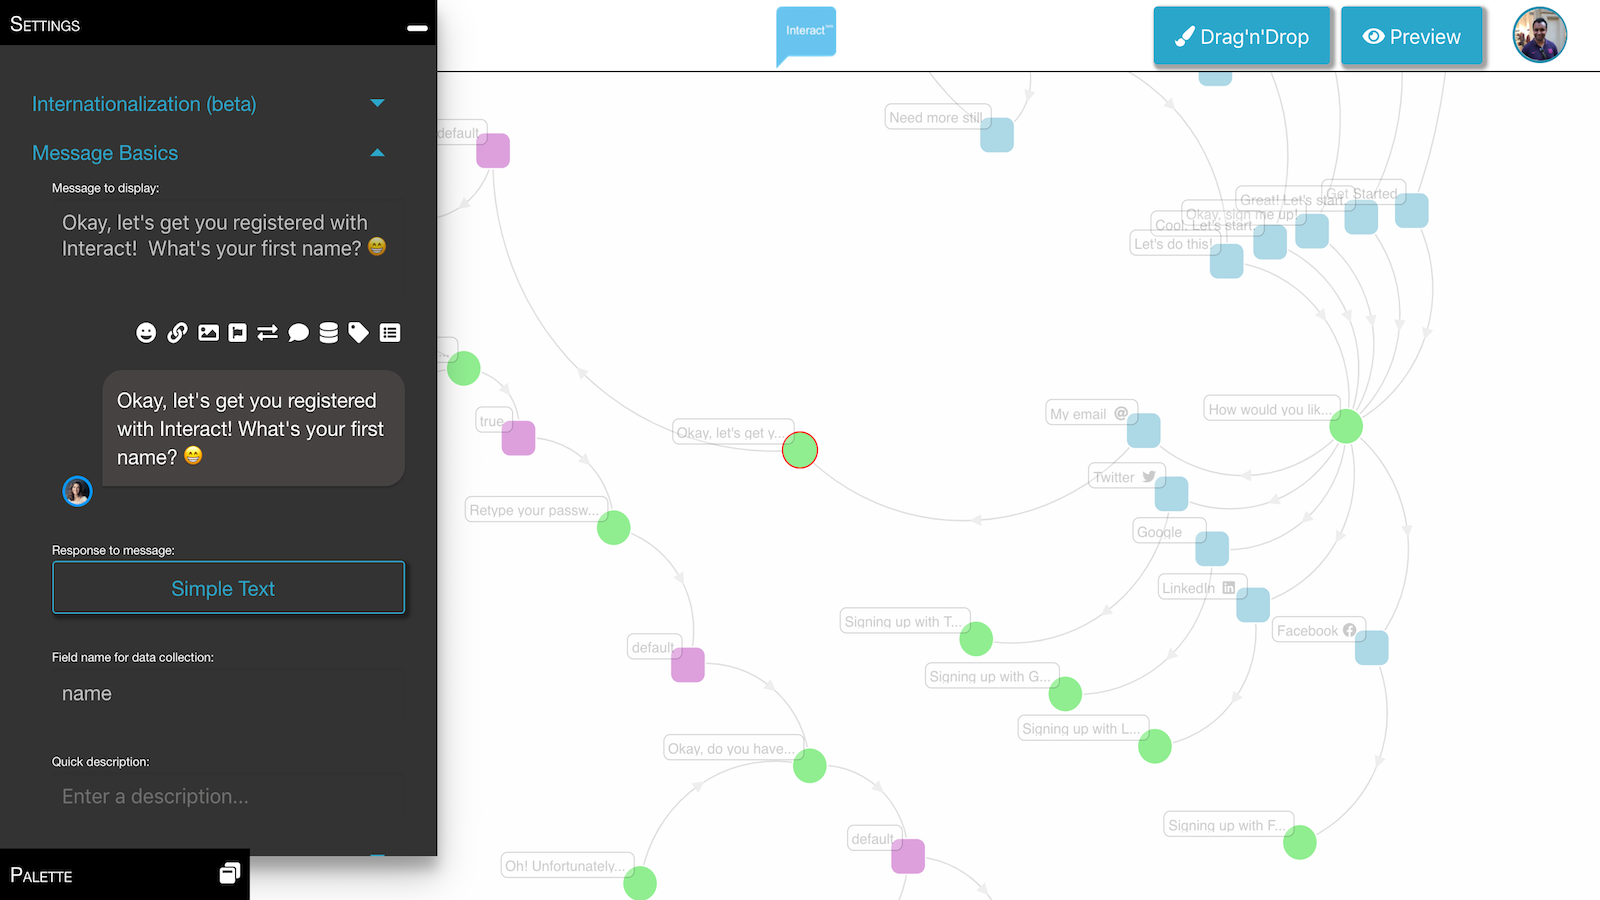Click the 'Field name for data collection:' label
Viewport: 1600px width, 900px height.
point(133,657)
